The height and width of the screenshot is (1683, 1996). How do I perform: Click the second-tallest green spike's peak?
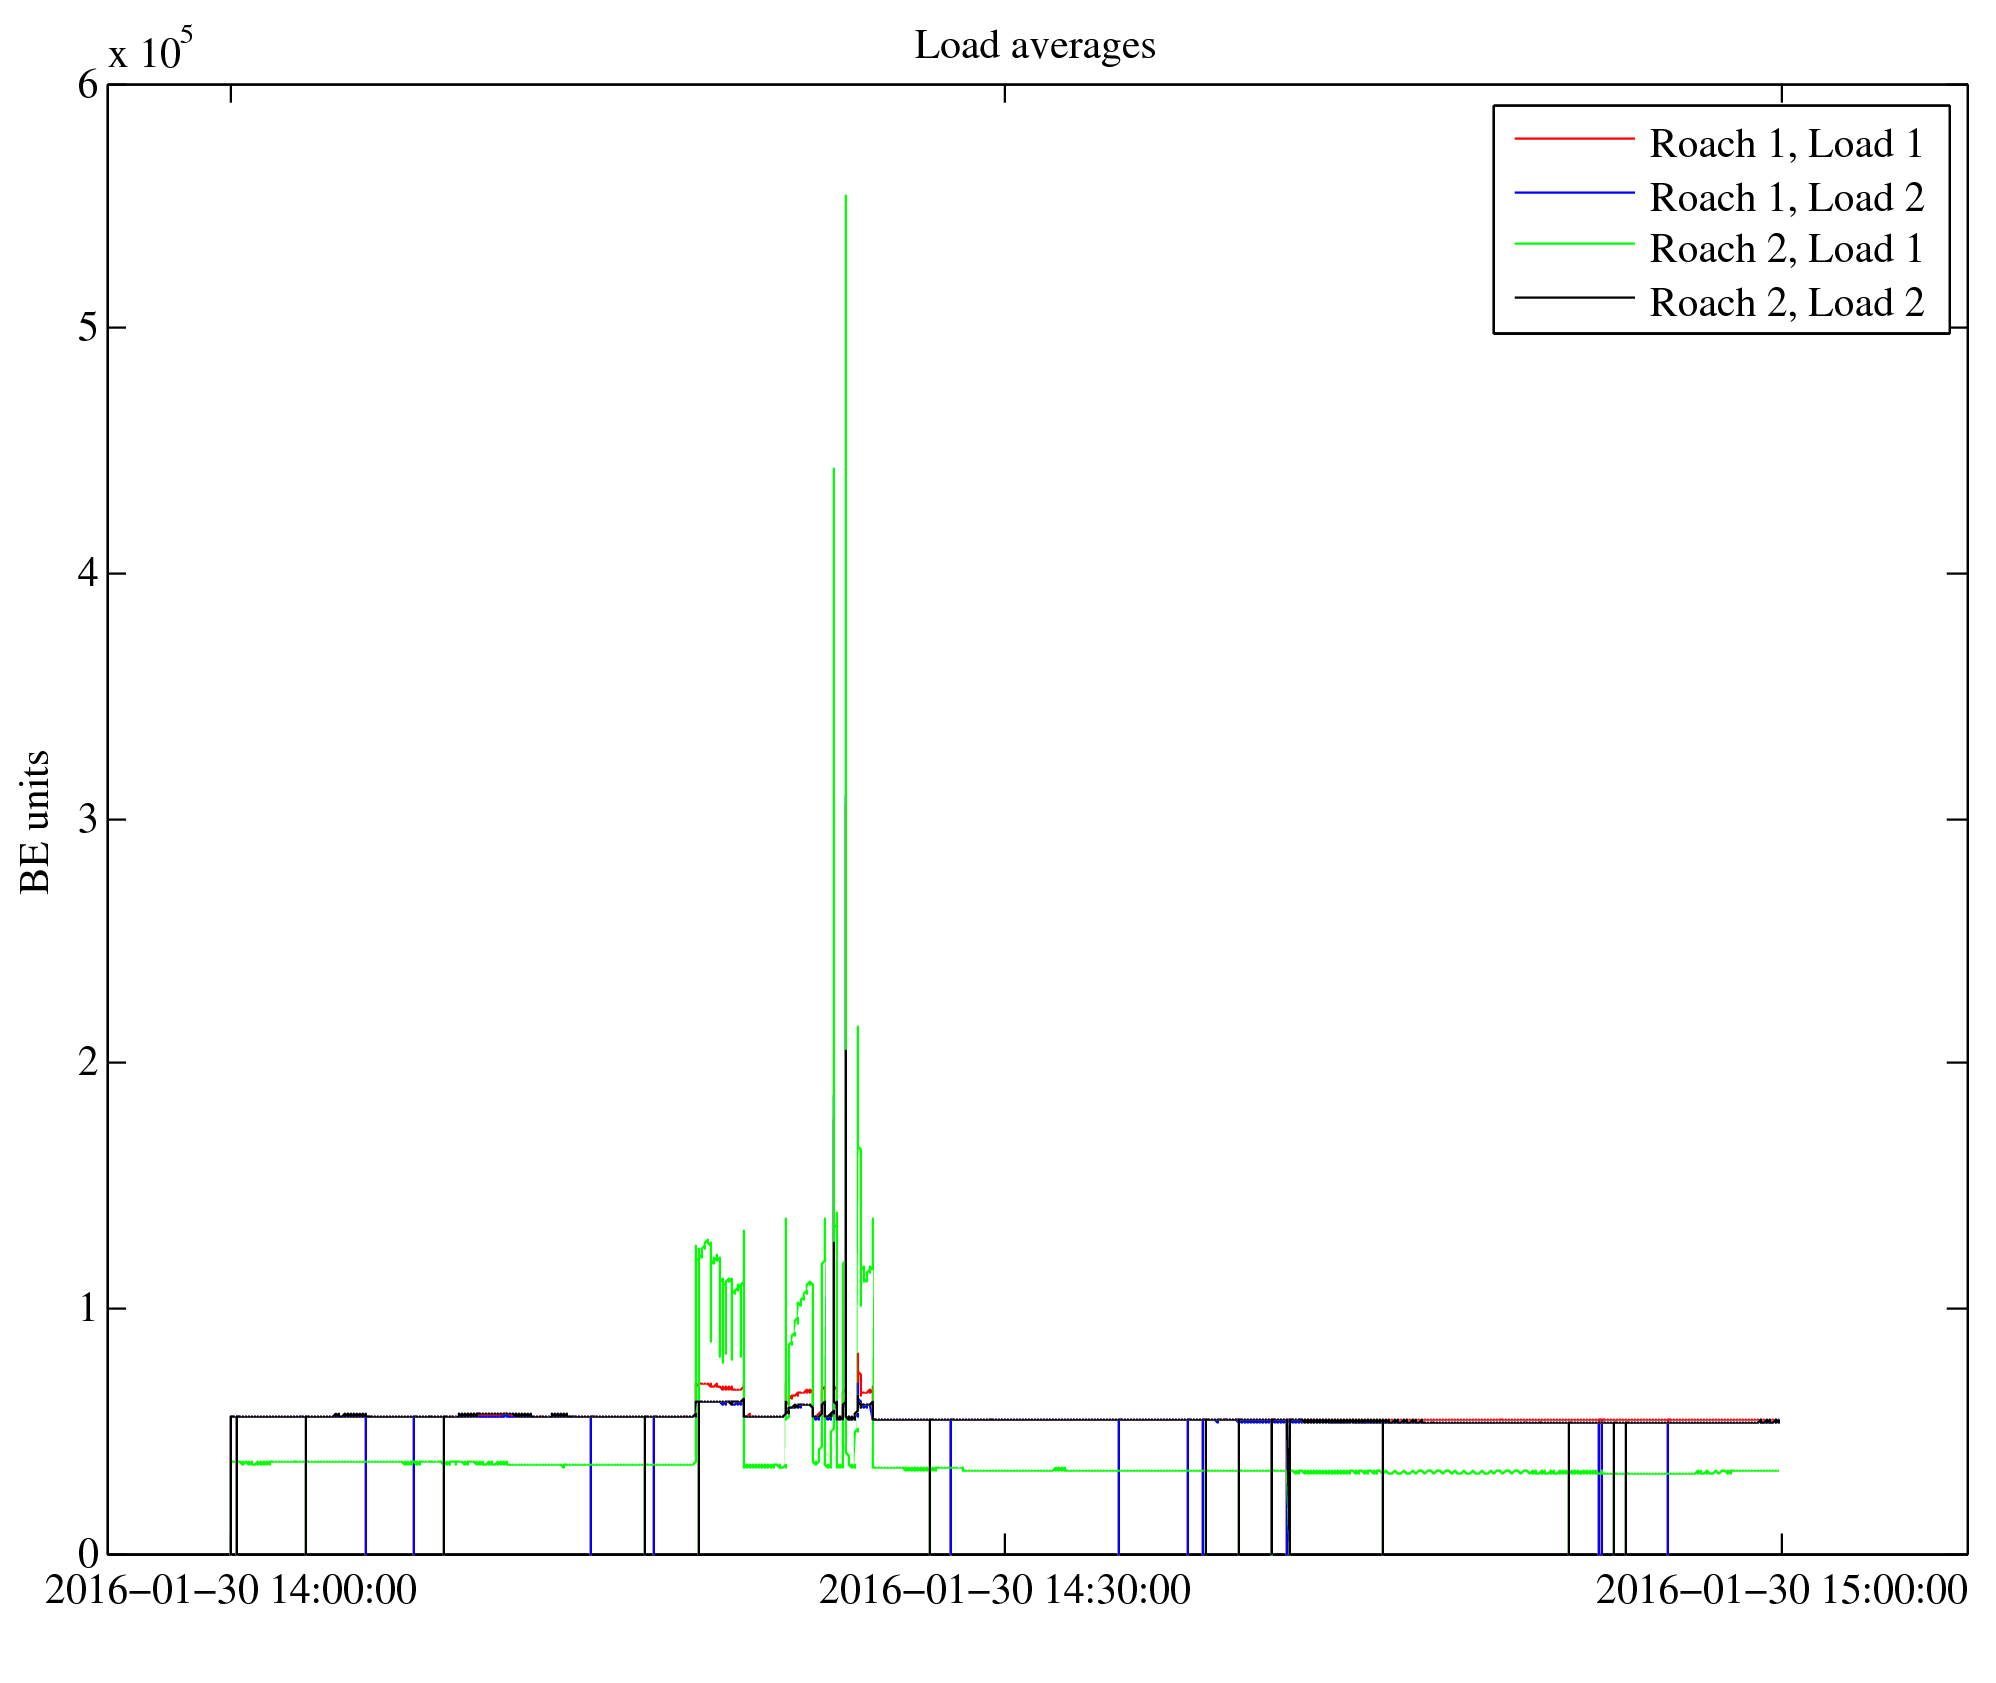click(834, 469)
